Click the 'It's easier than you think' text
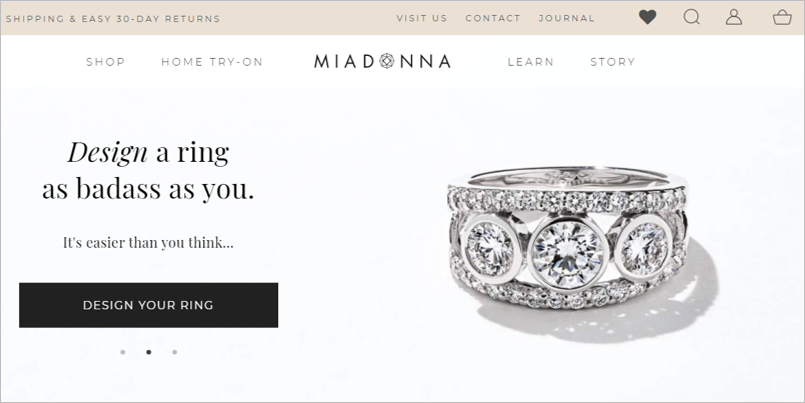 tap(148, 242)
